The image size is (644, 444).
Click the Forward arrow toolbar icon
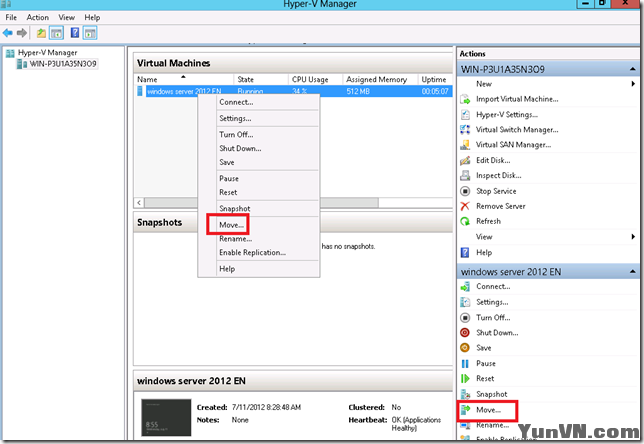tap(22, 33)
